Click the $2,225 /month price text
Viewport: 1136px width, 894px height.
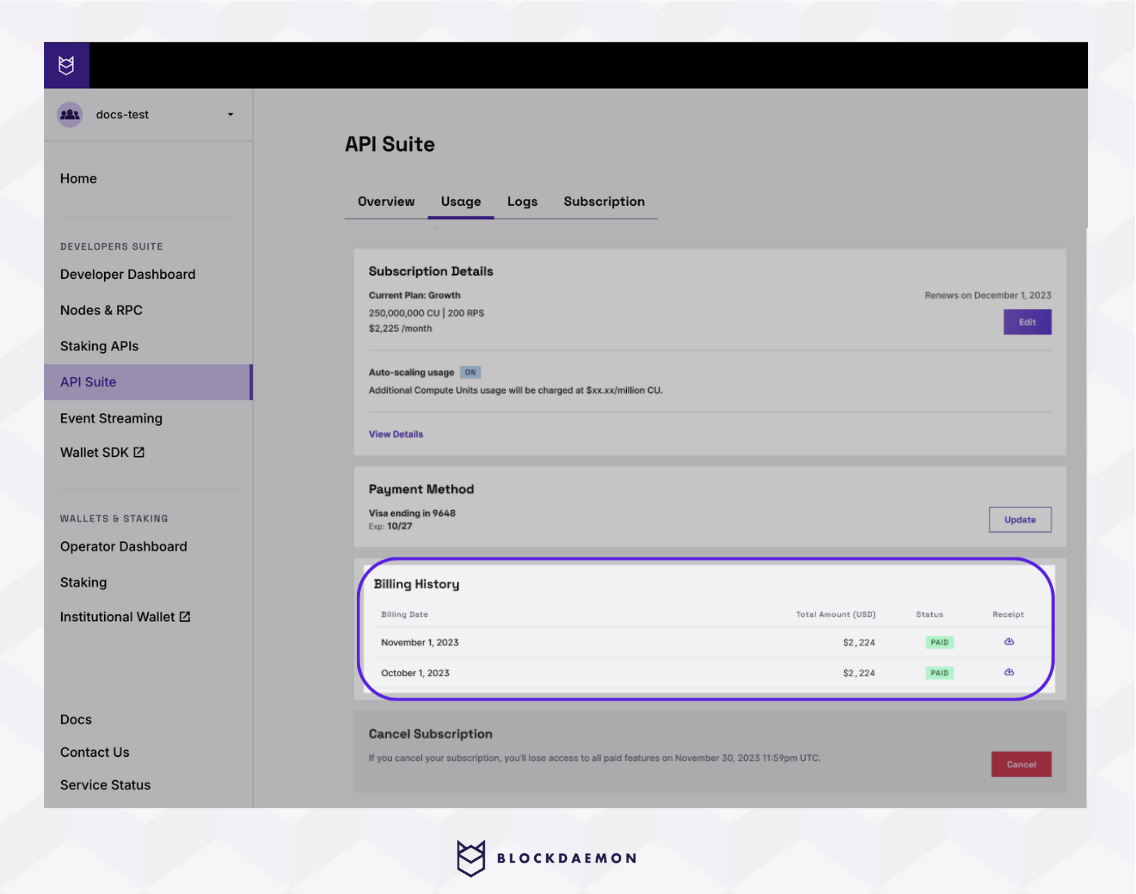[400, 328]
